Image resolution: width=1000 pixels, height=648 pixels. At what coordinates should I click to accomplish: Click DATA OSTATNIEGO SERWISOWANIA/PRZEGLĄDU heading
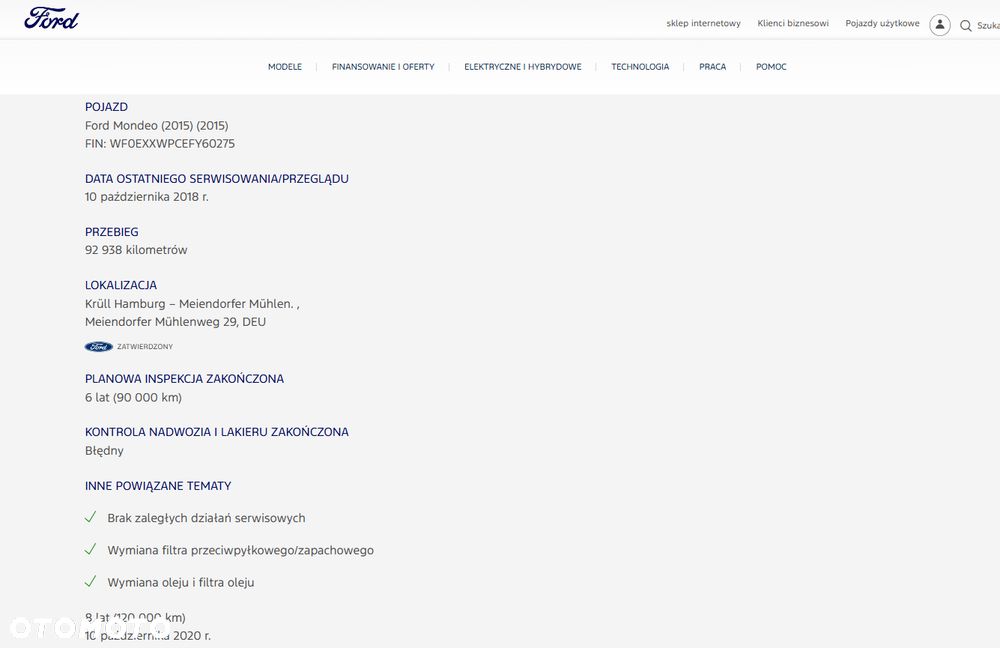(x=217, y=179)
